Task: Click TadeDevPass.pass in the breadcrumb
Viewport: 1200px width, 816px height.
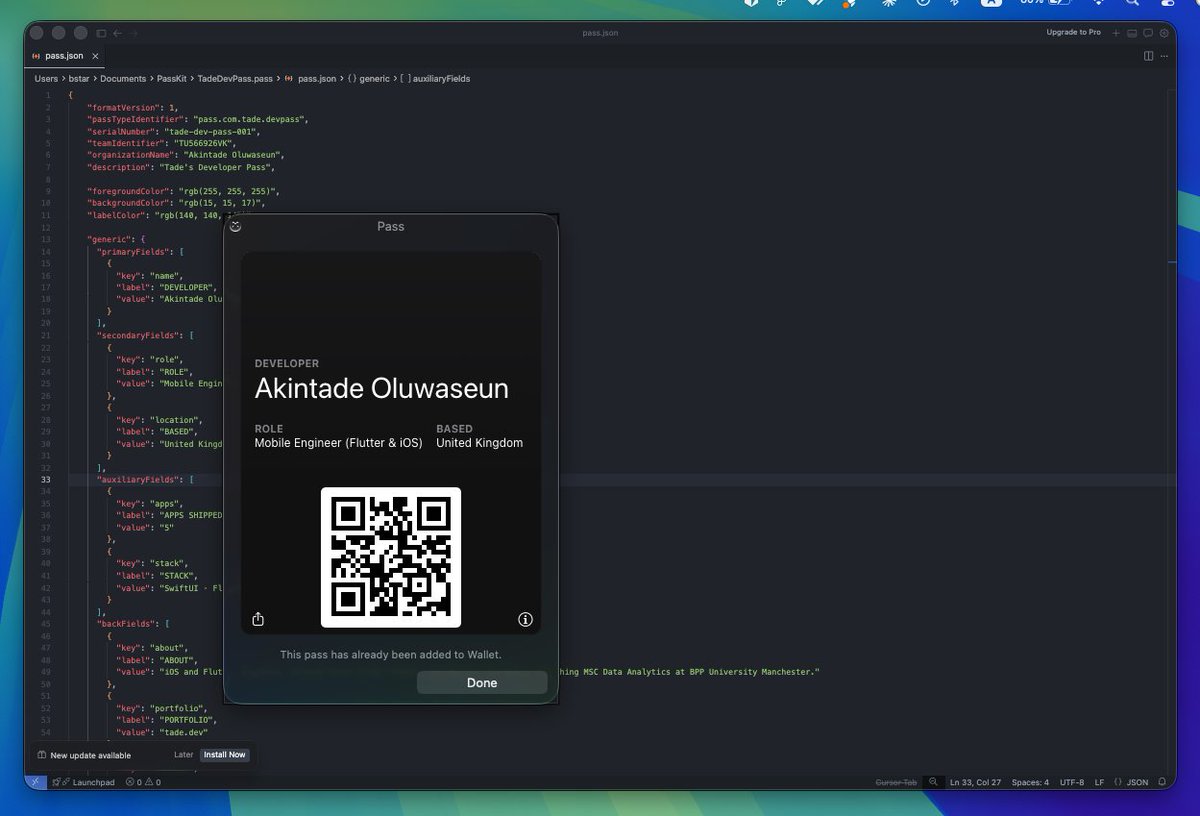Action: [235, 78]
